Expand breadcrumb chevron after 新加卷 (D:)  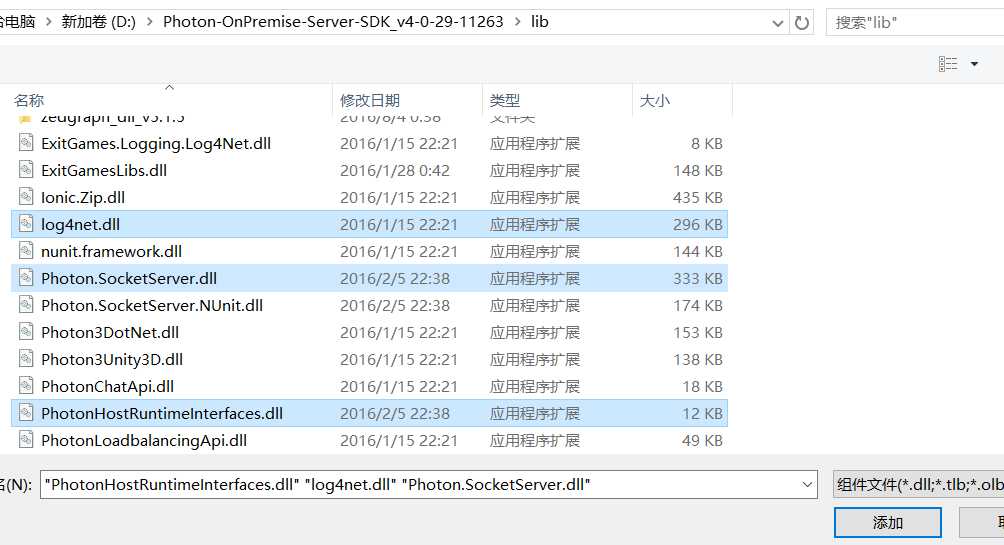[149, 22]
